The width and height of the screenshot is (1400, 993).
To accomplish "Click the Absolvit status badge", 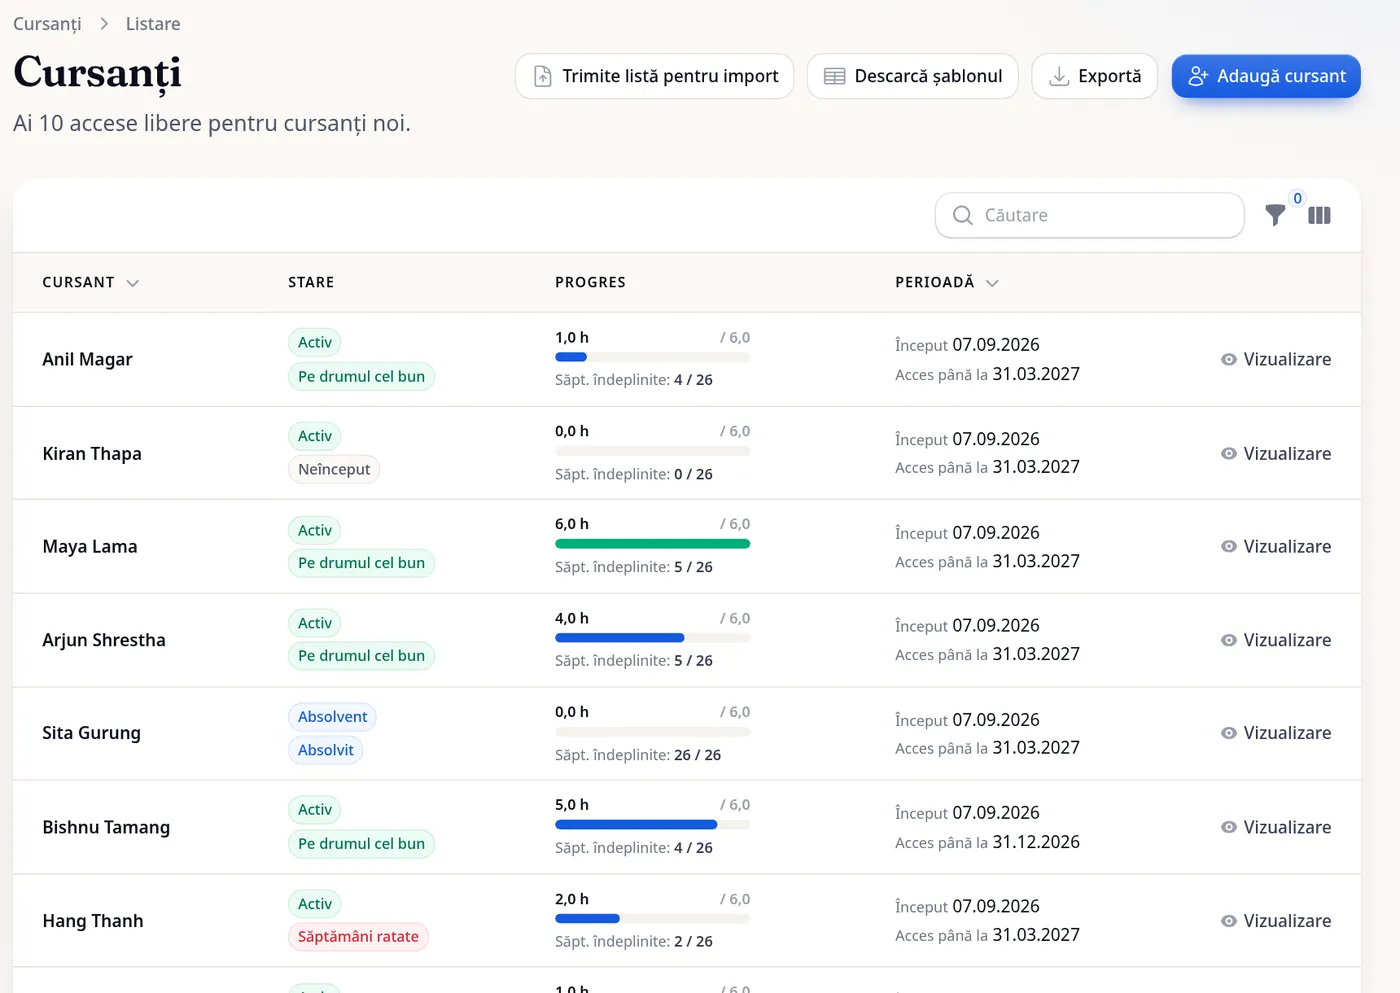I will [326, 751].
